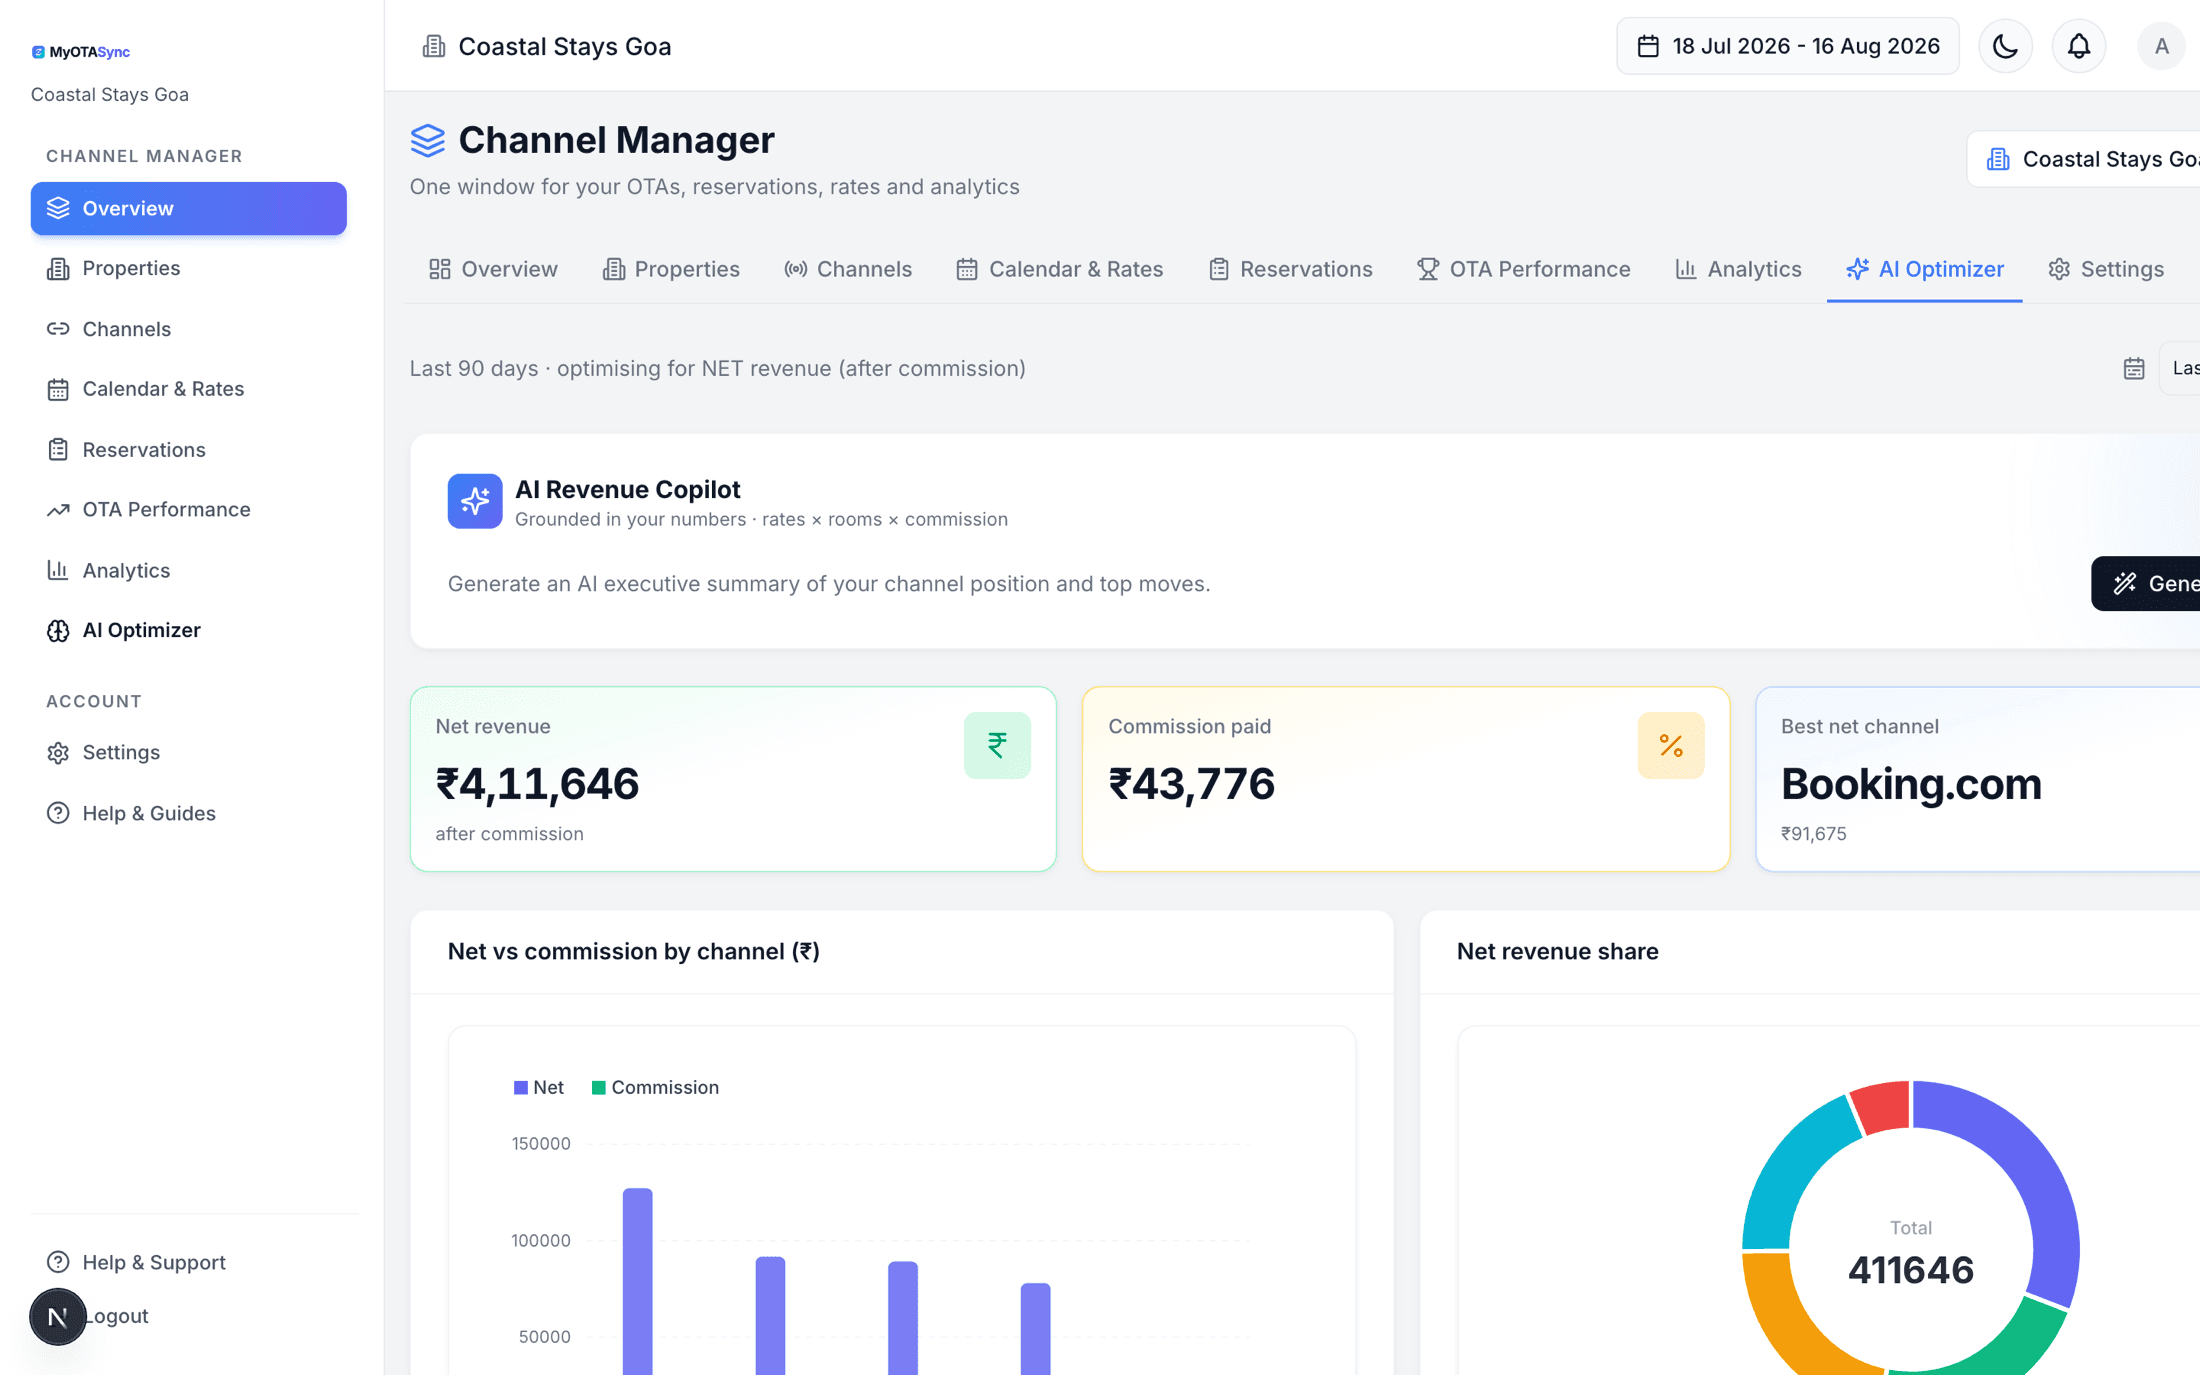This screenshot has width=2200, height=1375.
Task: Toggle dark mode moon icon
Action: coord(2005,46)
